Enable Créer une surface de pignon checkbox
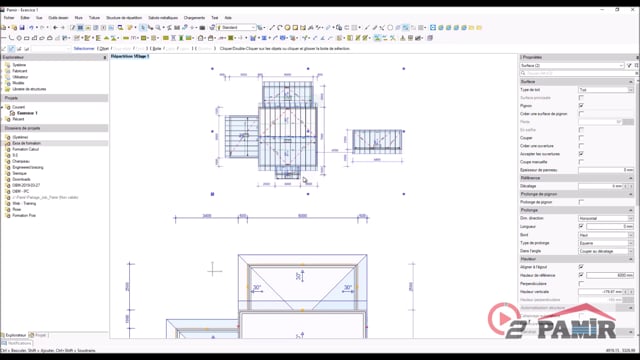640x360 pixels. pos(581,114)
